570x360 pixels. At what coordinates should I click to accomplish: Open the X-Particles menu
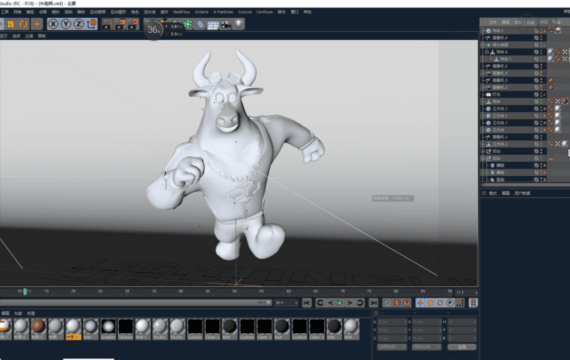pyautogui.click(x=223, y=12)
